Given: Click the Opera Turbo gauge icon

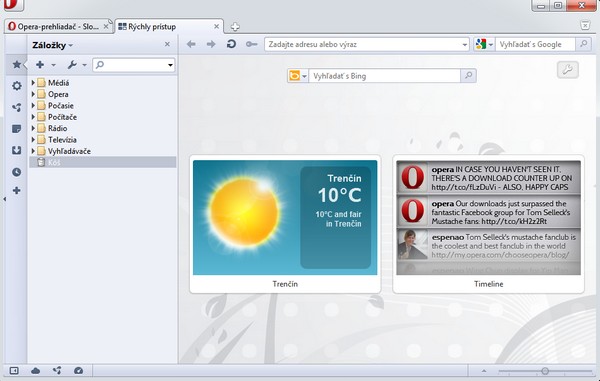Looking at the screenshot, I should coord(78,371).
